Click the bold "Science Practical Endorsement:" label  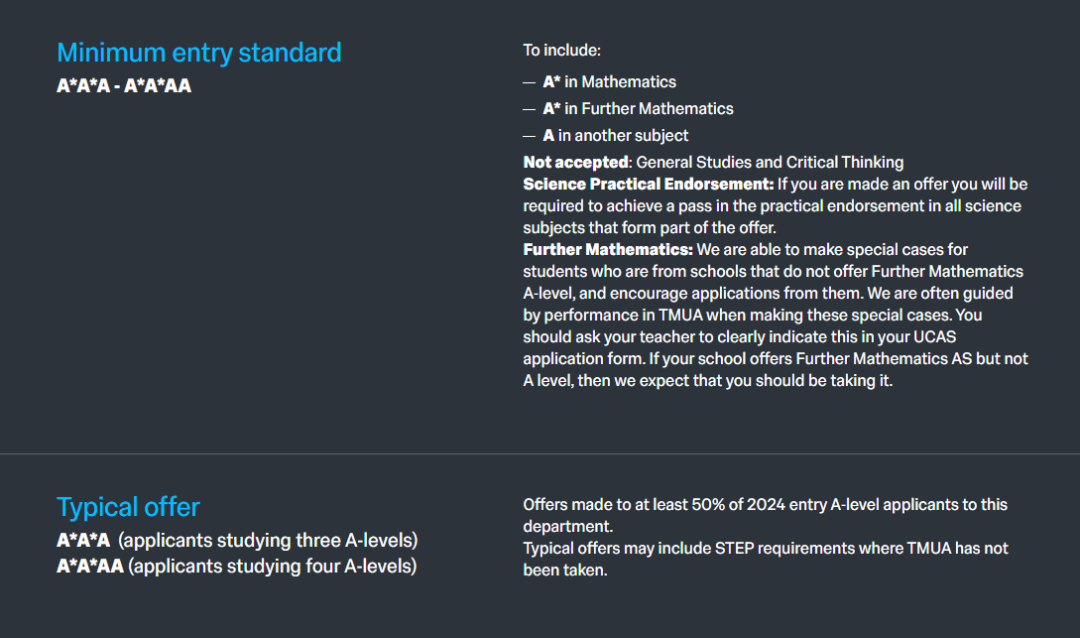648,184
